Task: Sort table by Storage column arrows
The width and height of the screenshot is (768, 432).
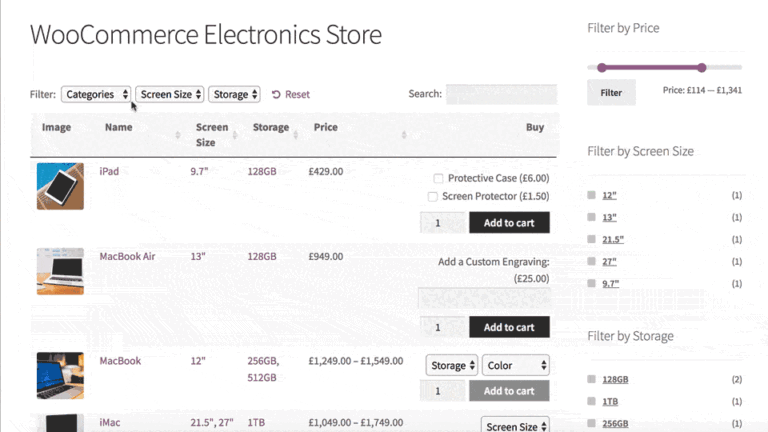Action: click(296, 135)
